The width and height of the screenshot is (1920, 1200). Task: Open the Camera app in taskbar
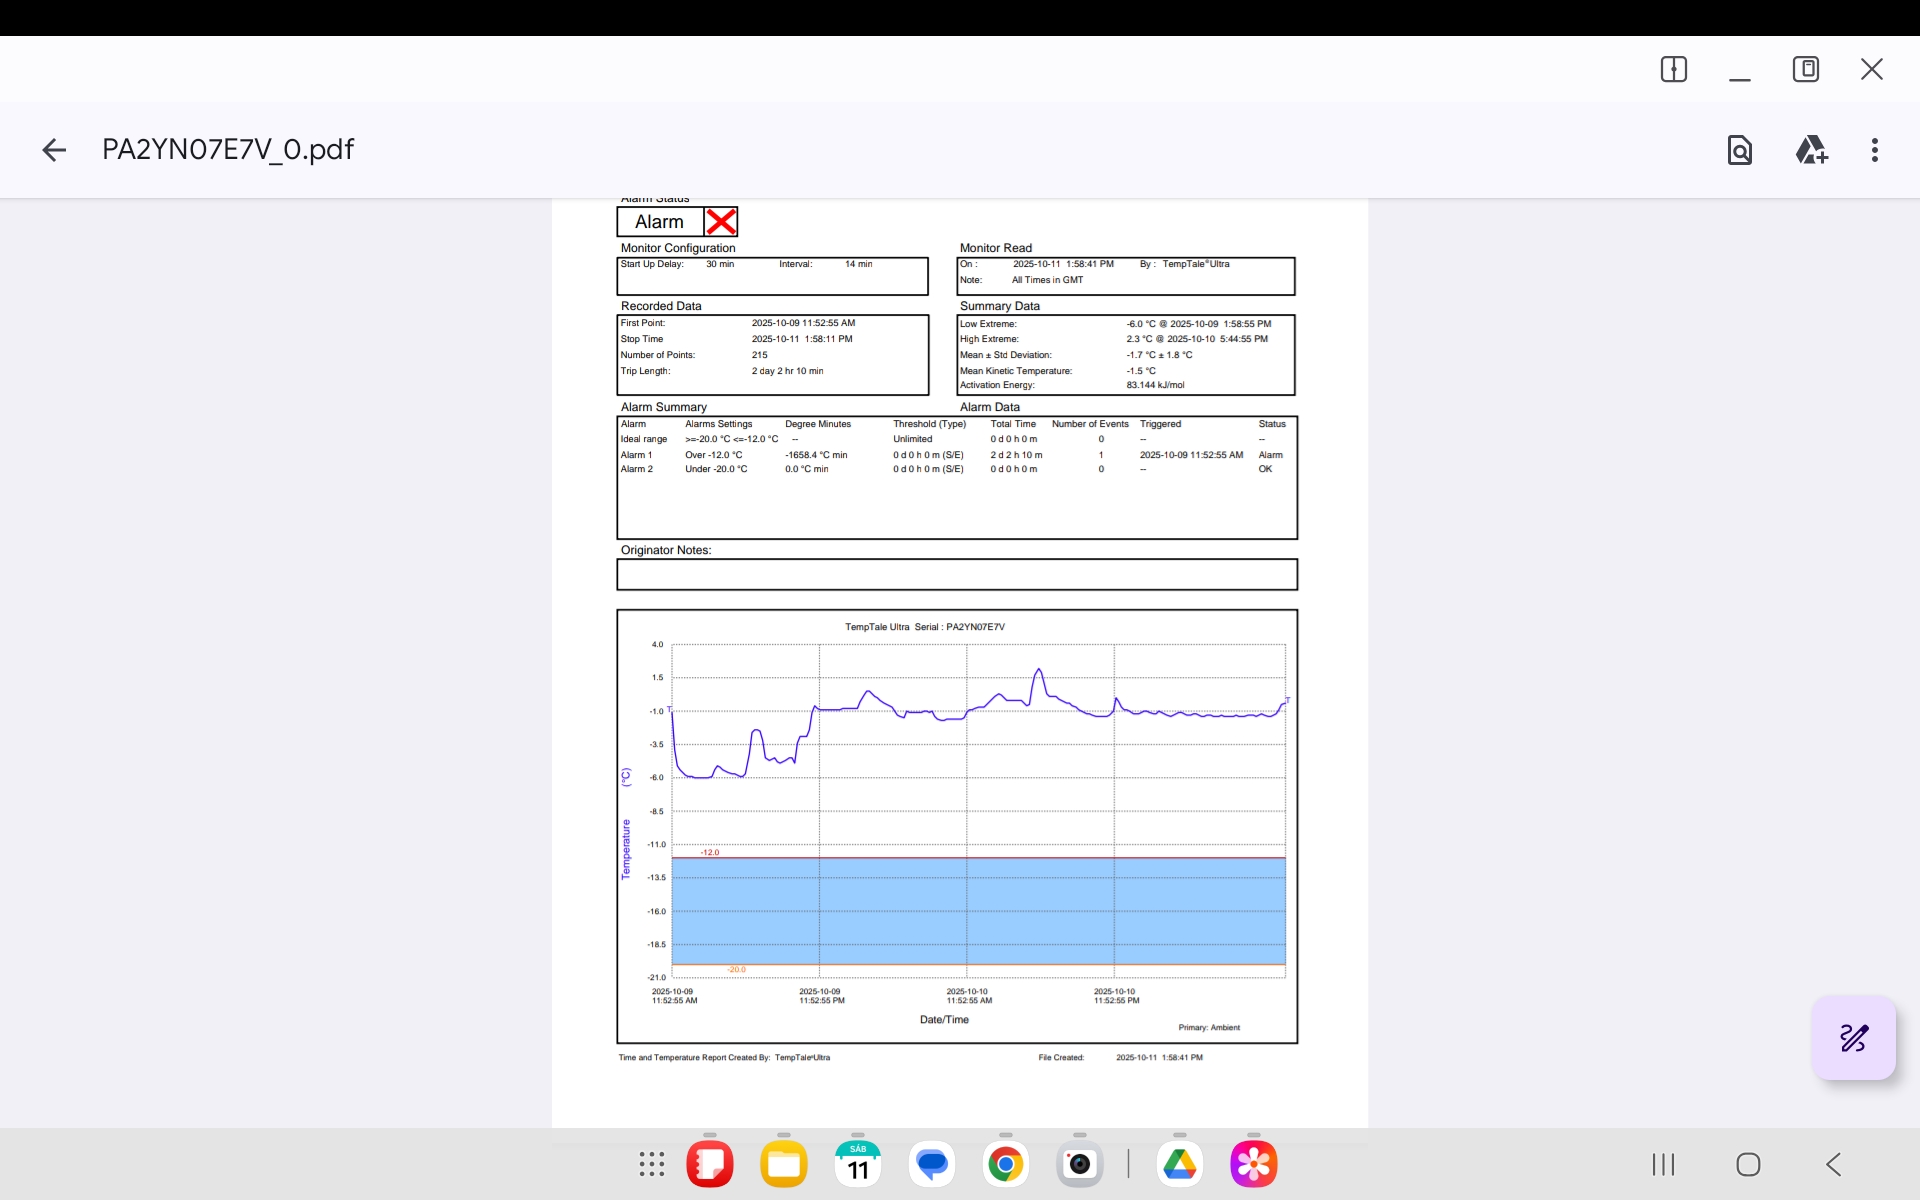pos(1080,1164)
